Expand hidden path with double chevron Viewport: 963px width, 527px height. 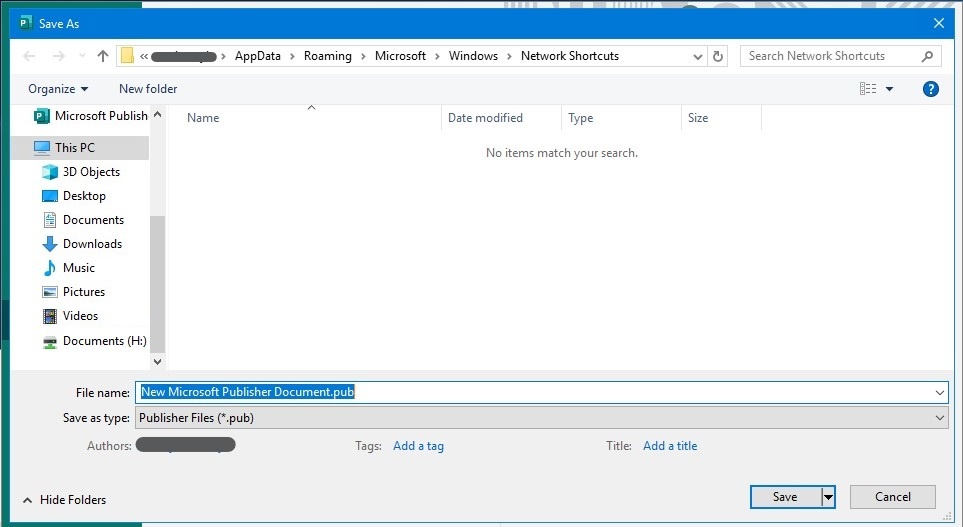tap(144, 56)
